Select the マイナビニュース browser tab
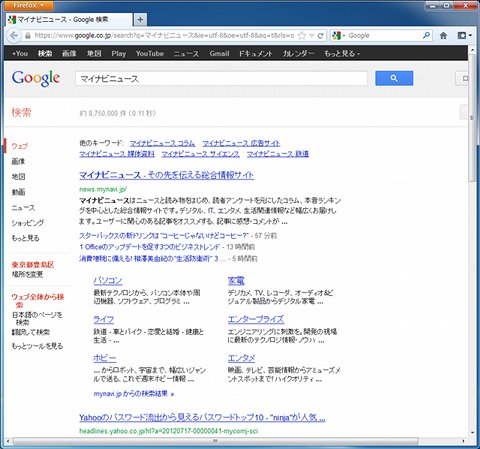480x449 pixels. point(69,20)
